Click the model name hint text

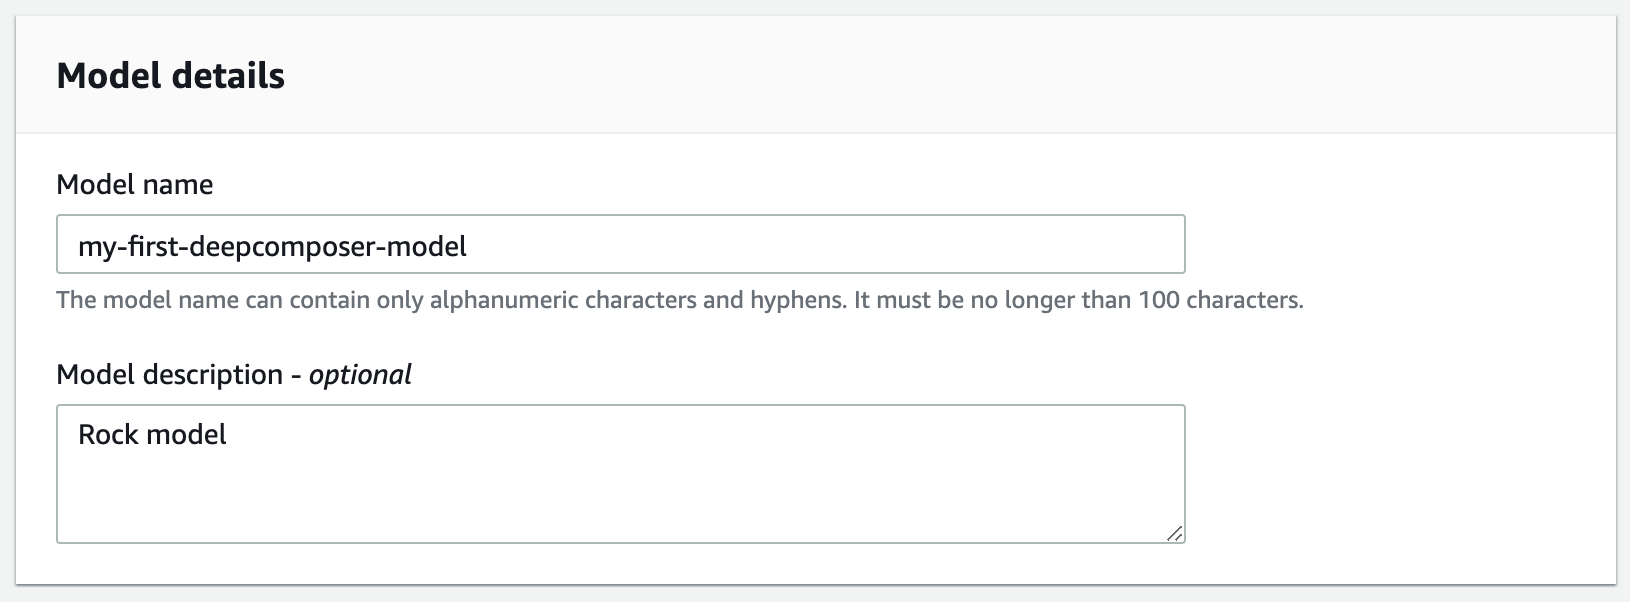pos(680,300)
